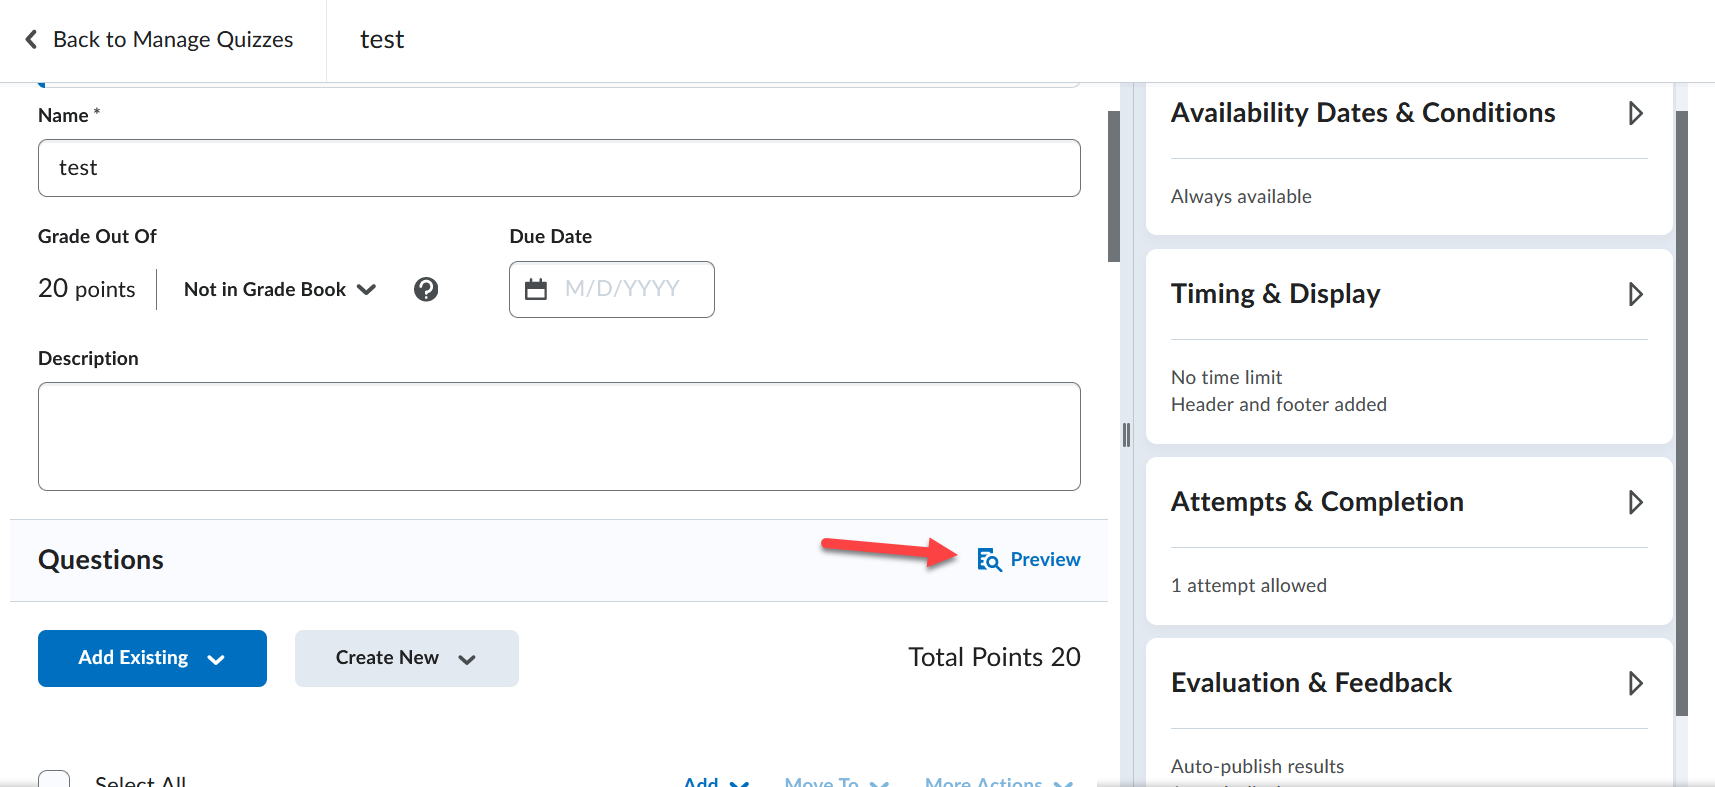Click the Preview link text

1045,560
